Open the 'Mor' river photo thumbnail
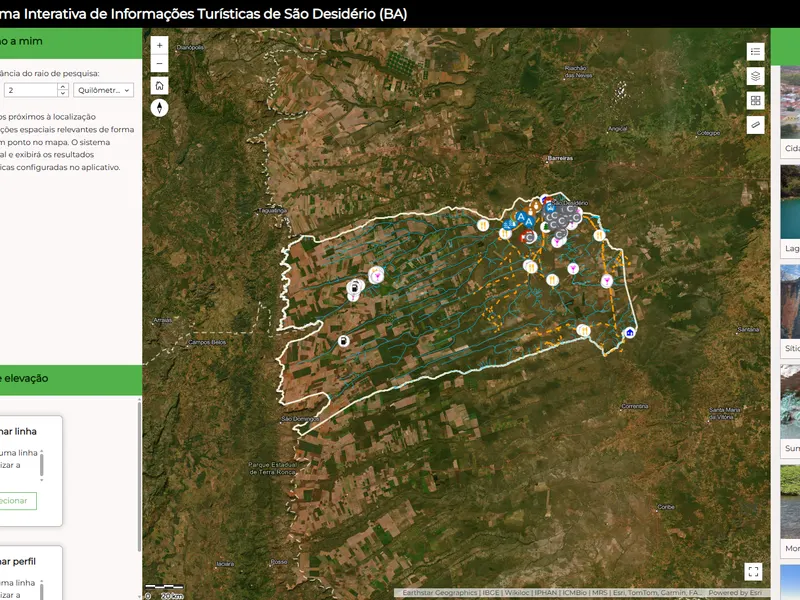 tap(790, 502)
